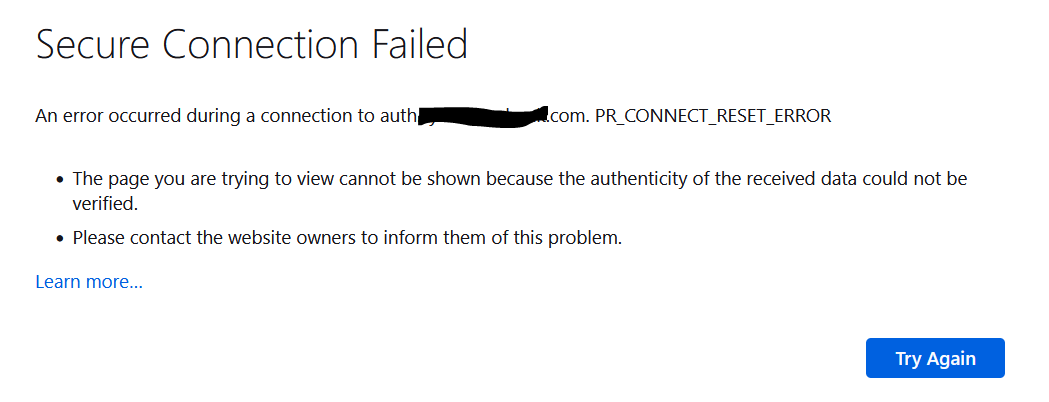Click the second bullet point marker
Image resolution: width=1049 pixels, height=402 pixels.
click(60, 238)
